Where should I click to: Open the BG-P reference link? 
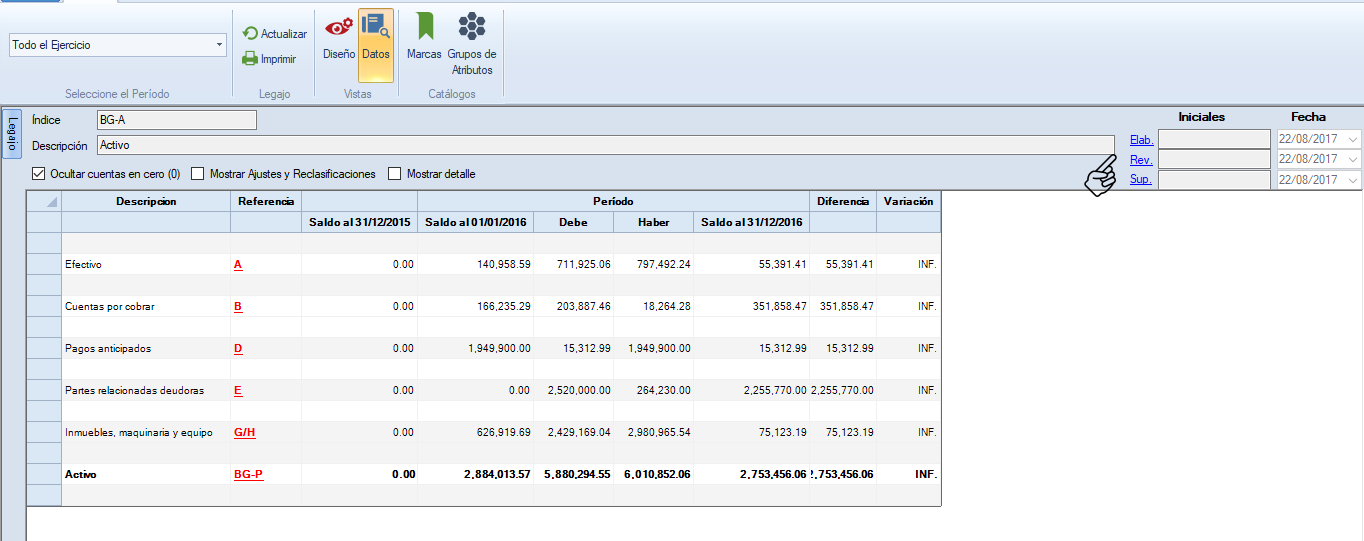coord(248,474)
